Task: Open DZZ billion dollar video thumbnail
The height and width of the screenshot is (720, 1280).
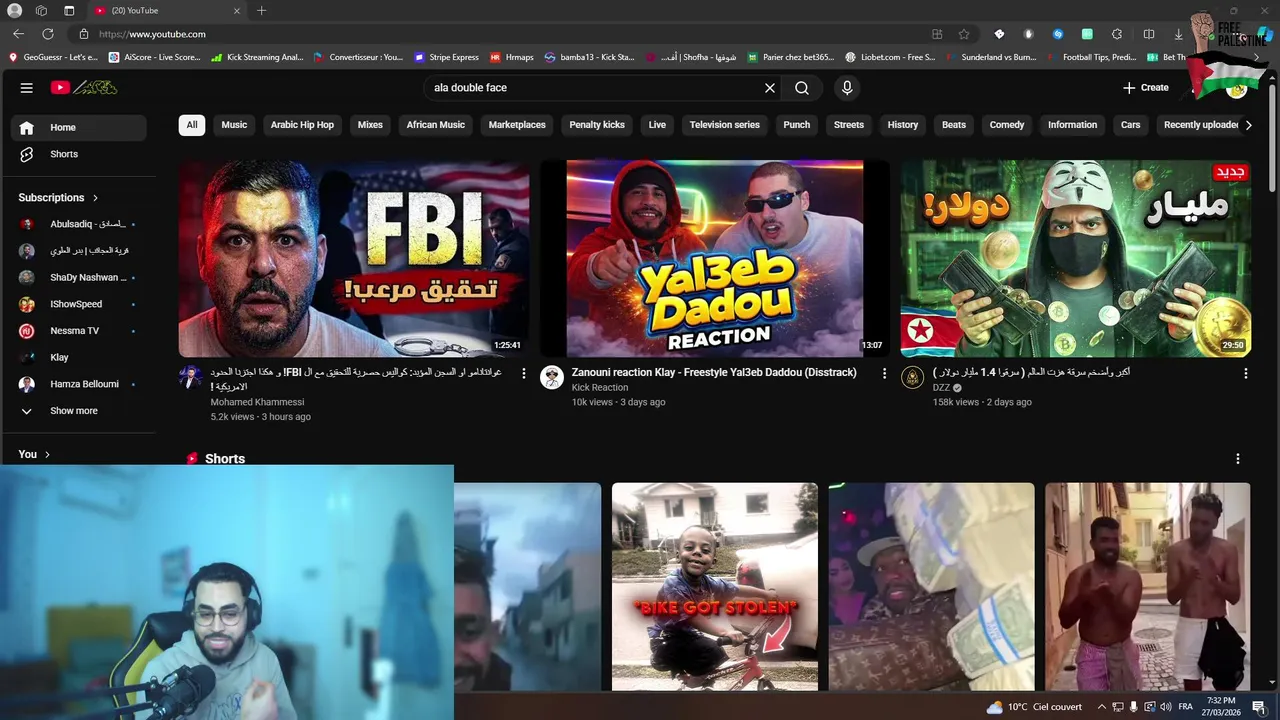Action: point(1076,259)
